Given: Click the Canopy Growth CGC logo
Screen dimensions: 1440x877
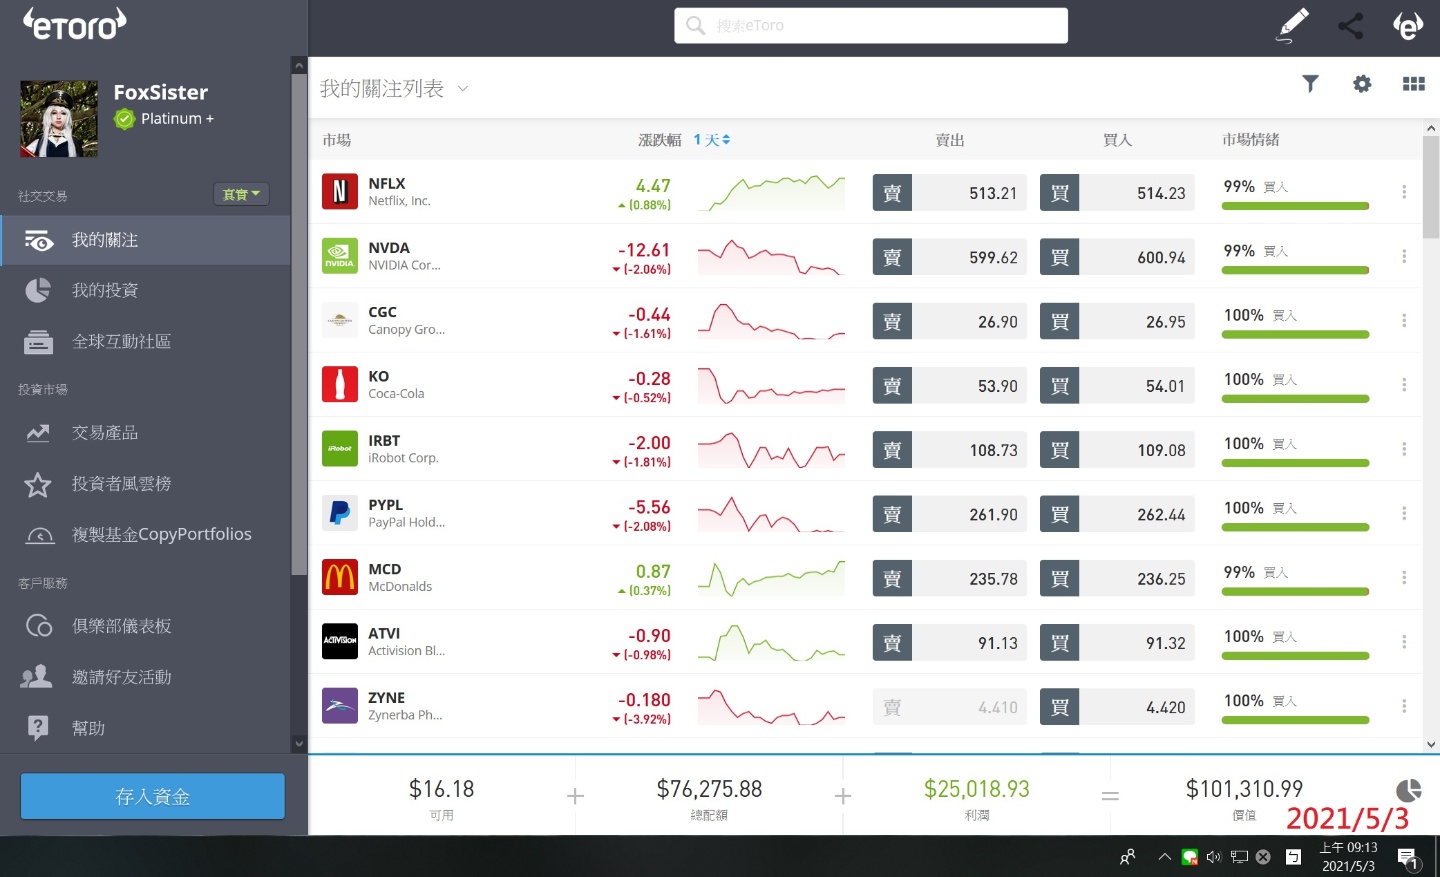Looking at the screenshot, I should coord(340,320).
